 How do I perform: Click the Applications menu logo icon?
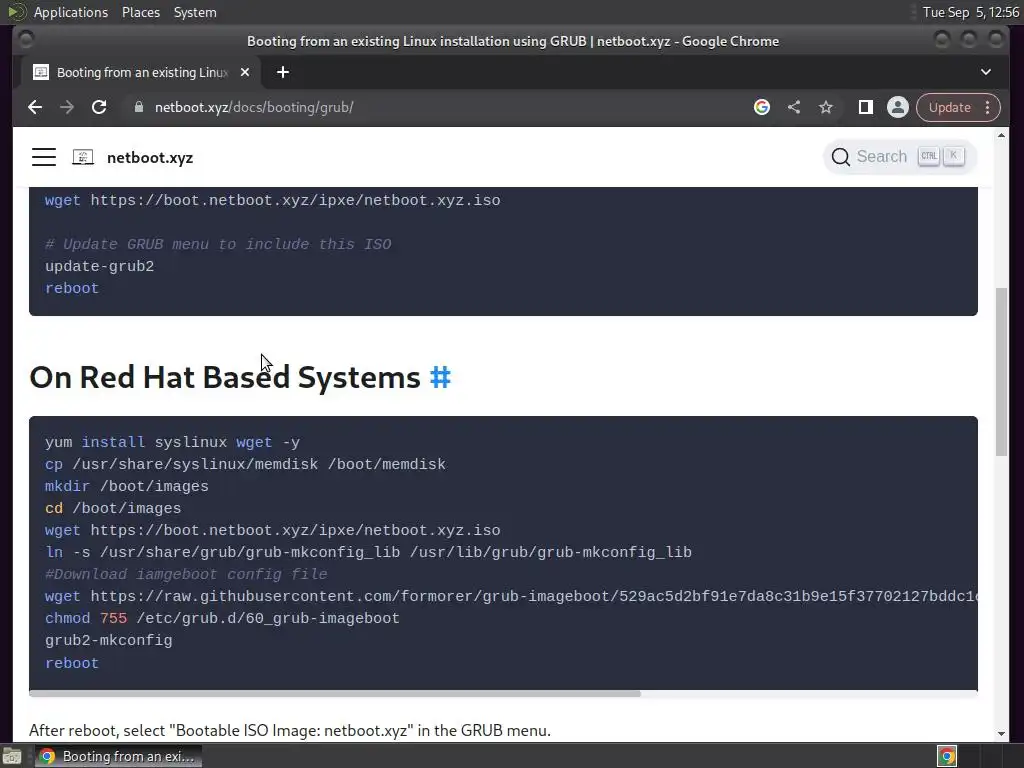16,12
